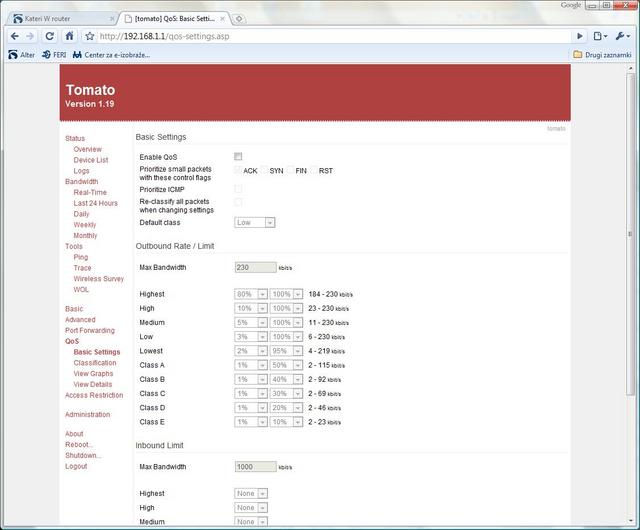Open Highest outbound rate 80% dropdown
This screenshot has width=640, height=530.
[x=251, y=294]
